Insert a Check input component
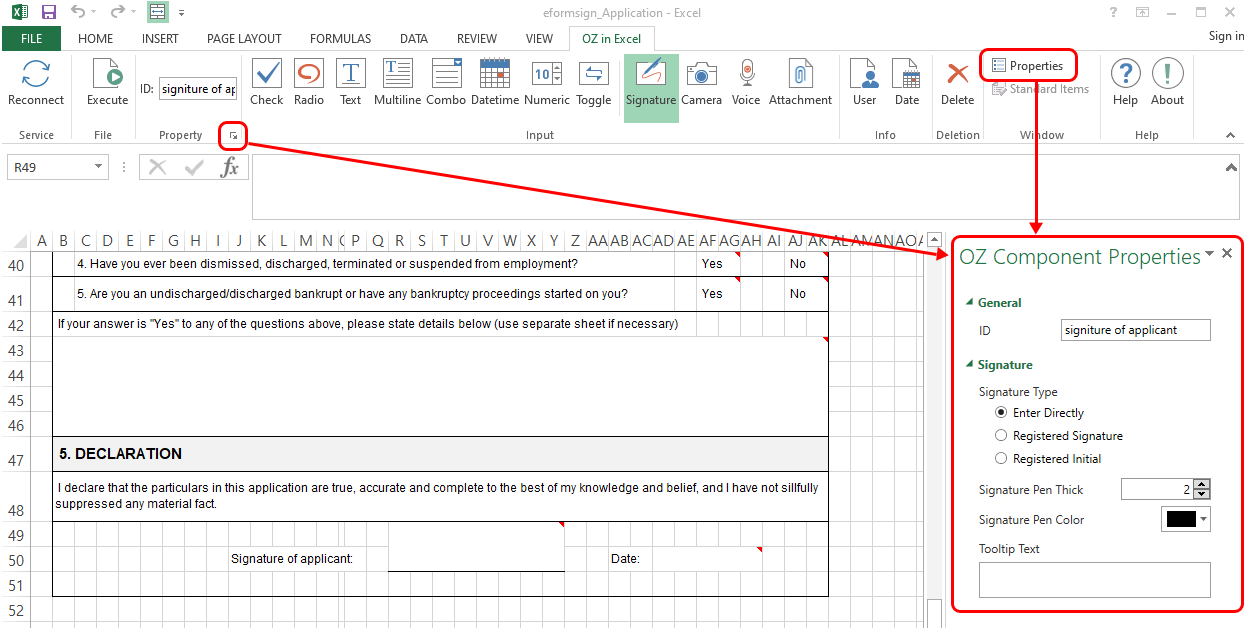Screen dimensions: 1244x628 click(267, 83)
